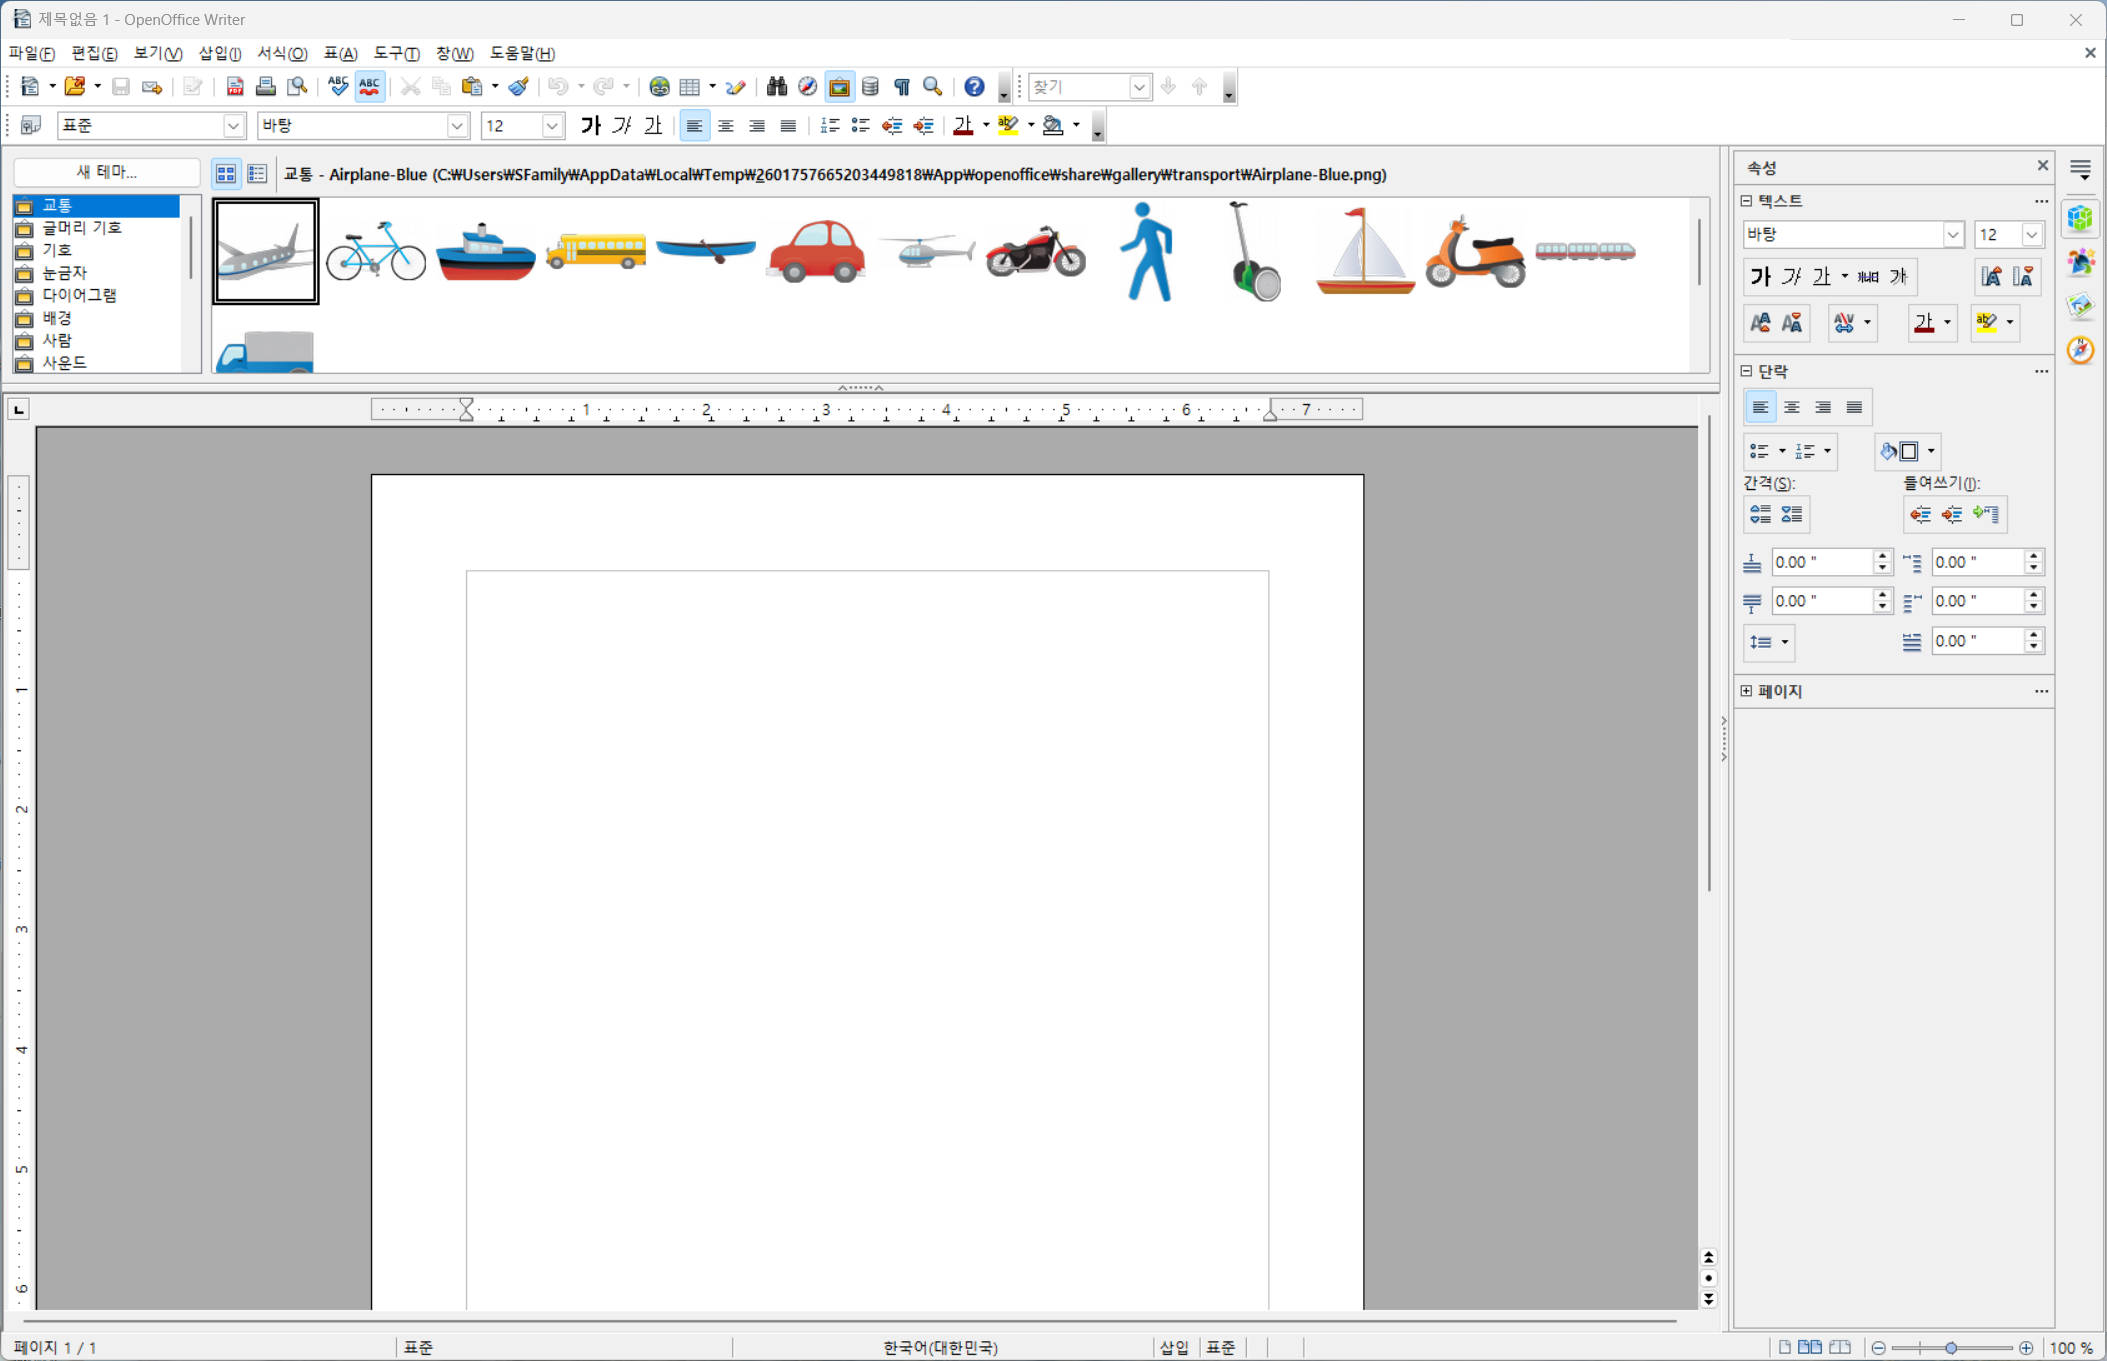Open the Navigator from the sidebar
2107x1361 pixels.
point(2081,351)
